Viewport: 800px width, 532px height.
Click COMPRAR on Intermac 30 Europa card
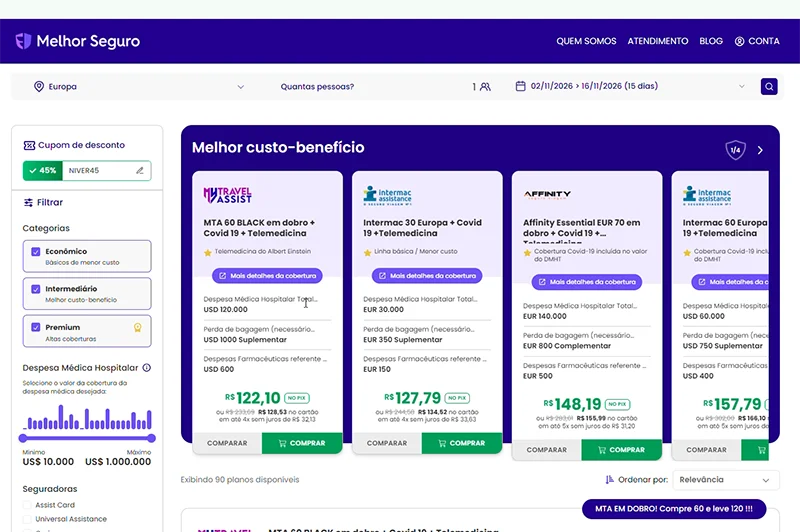(462, 443)
